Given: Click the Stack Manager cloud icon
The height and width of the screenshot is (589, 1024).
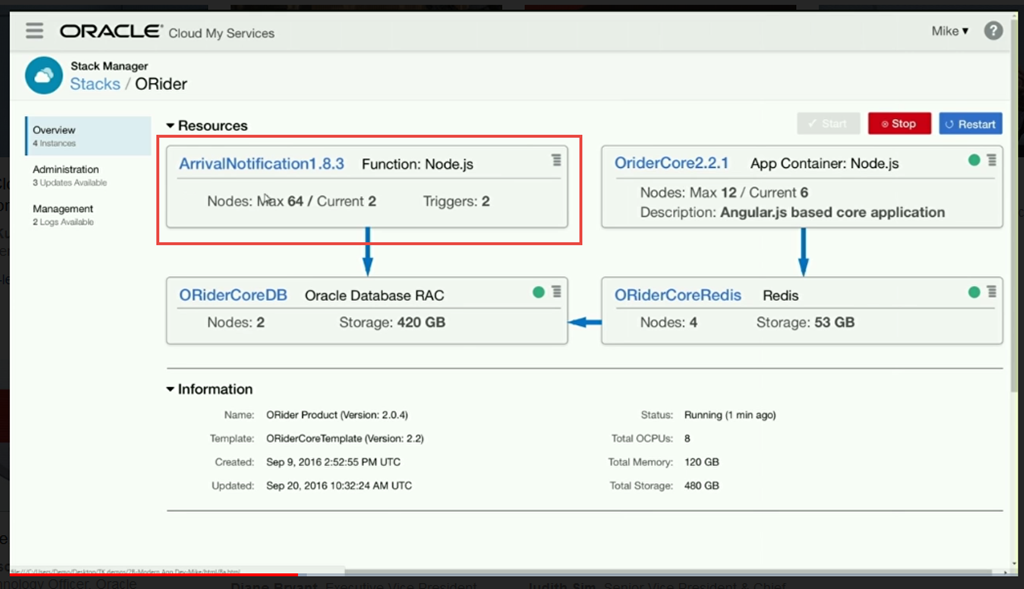Looking at the screenshot, I should click(44, 75).
